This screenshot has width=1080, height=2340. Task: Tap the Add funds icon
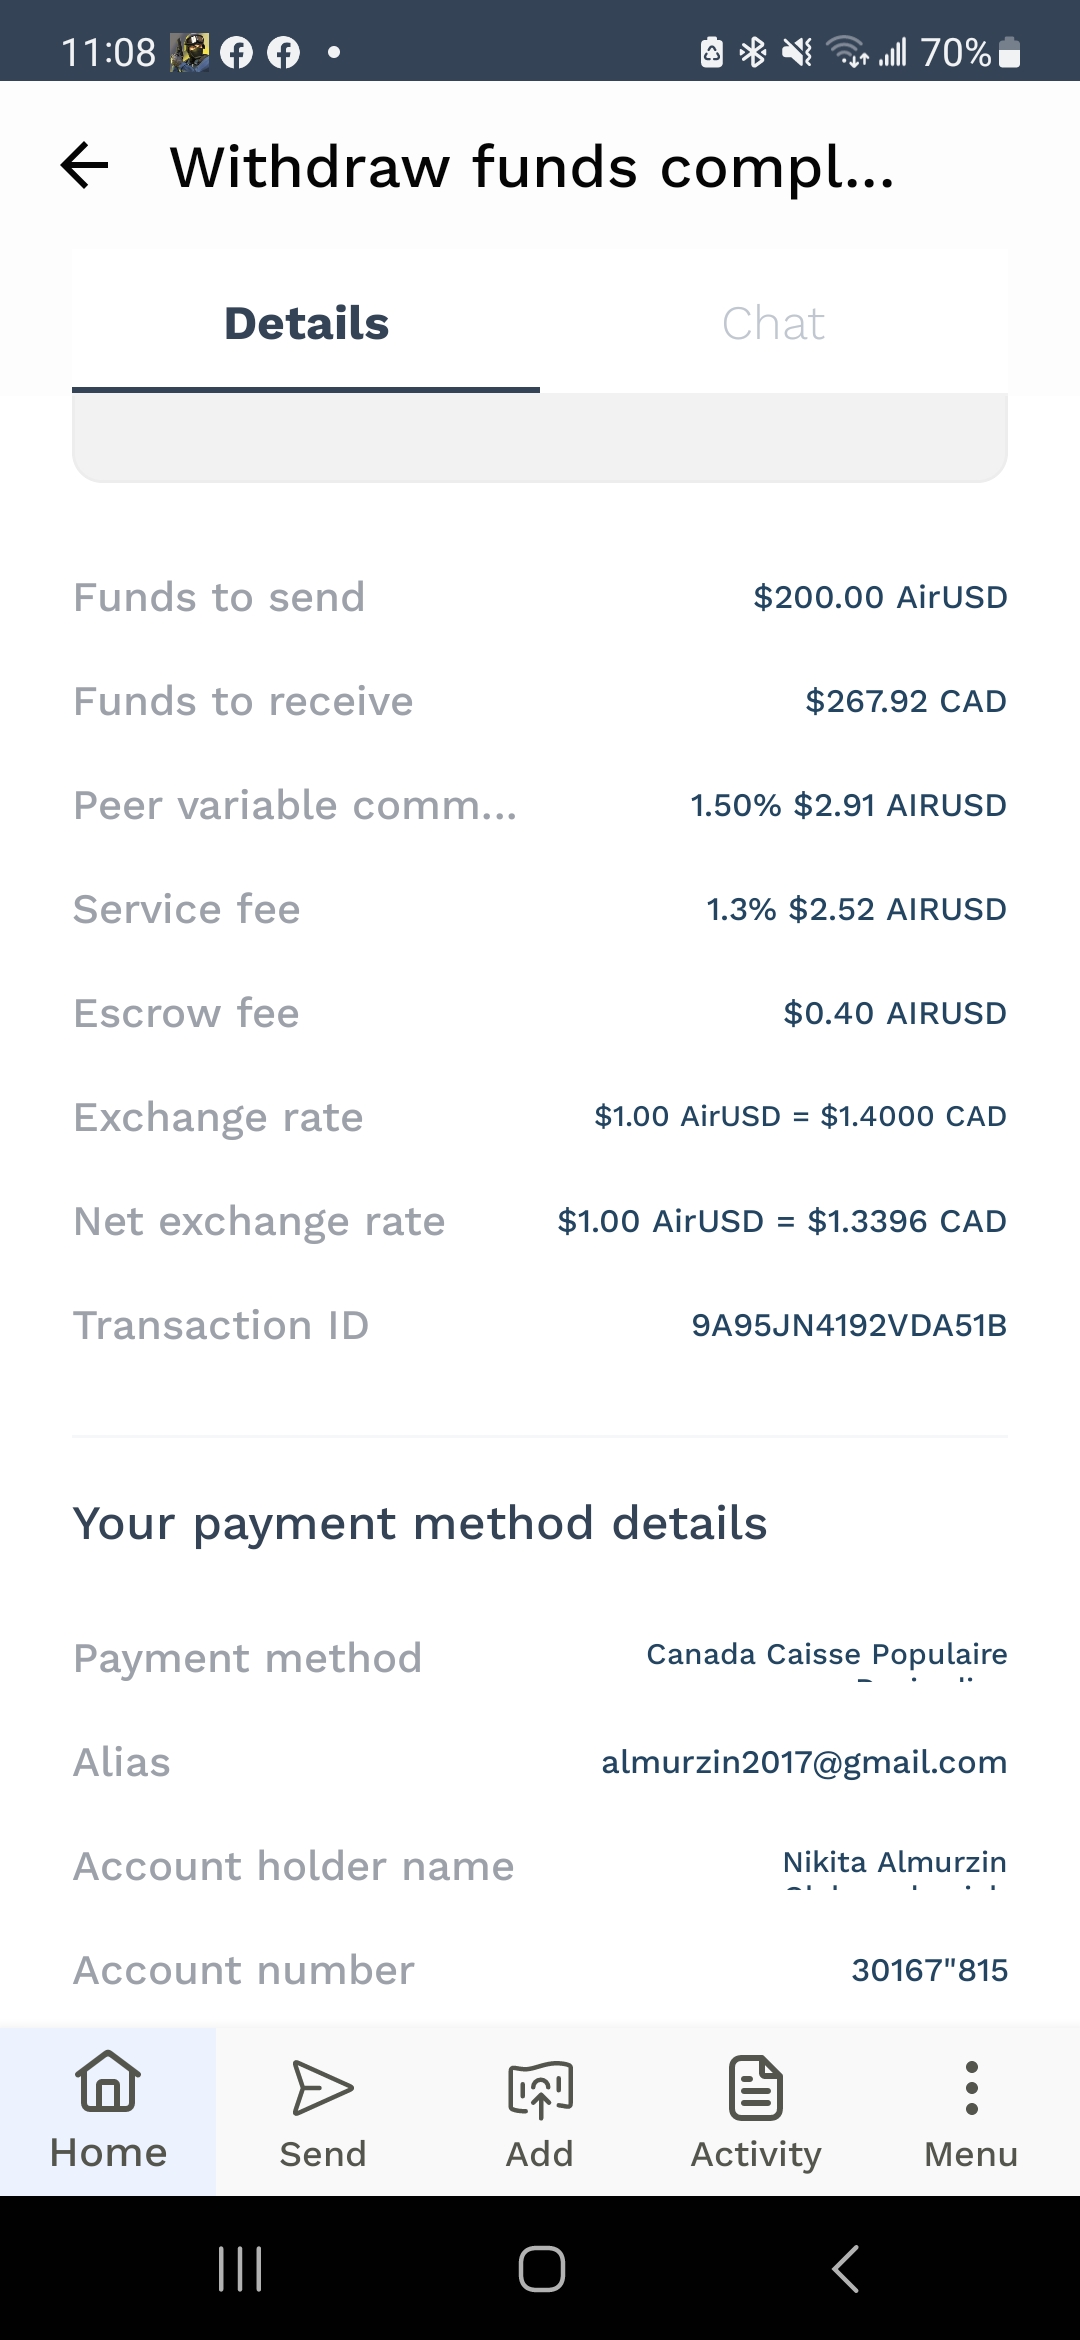pyautogui.click(x=540, y=2089)
